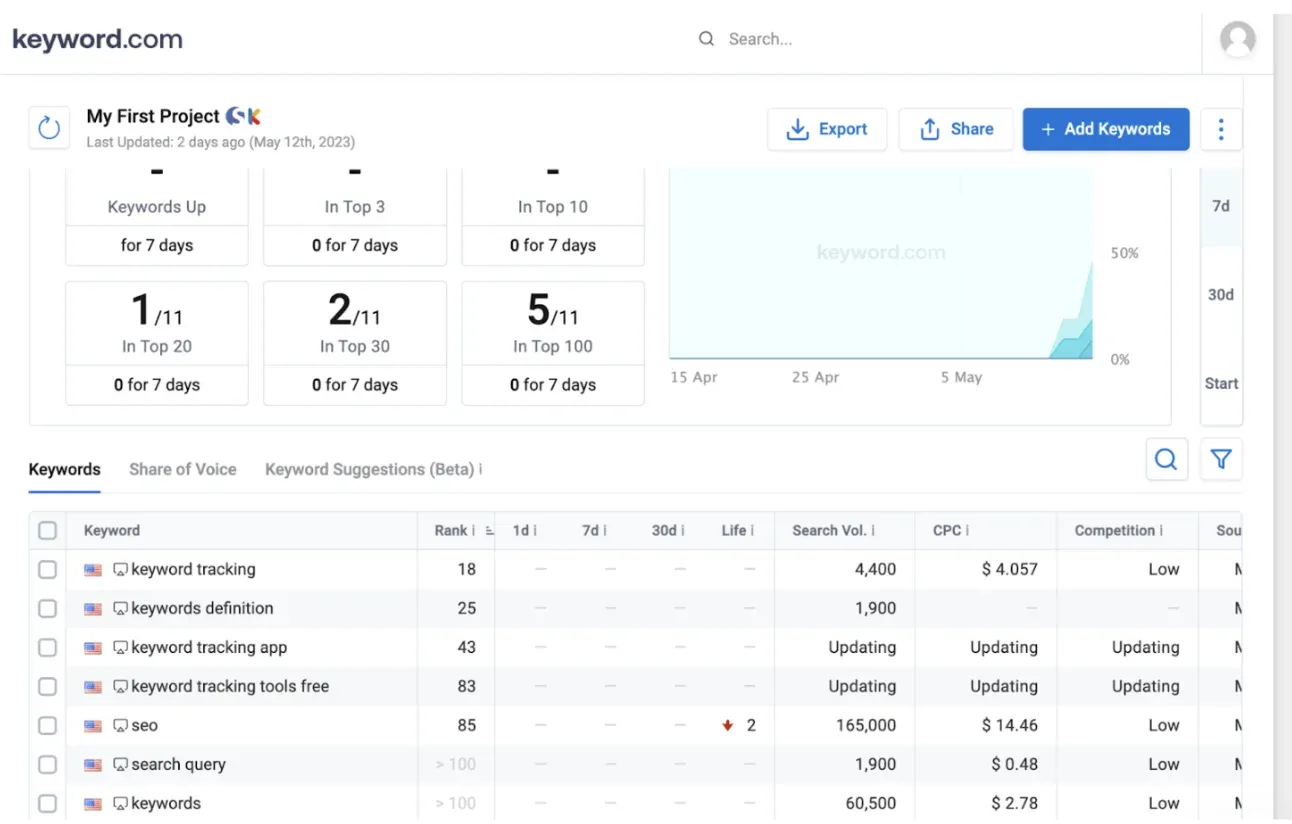The width and height of the screenshot is (1292, 824).
Task: Click the refresh project data icon
Action: click(x=48, y=128)
